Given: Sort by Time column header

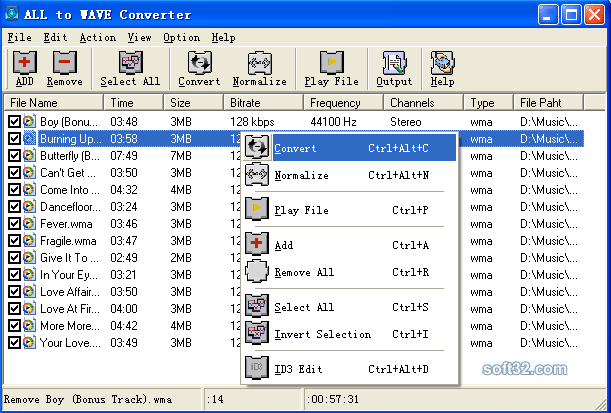Looking at the screenshot, I should (x=134, y=102).
